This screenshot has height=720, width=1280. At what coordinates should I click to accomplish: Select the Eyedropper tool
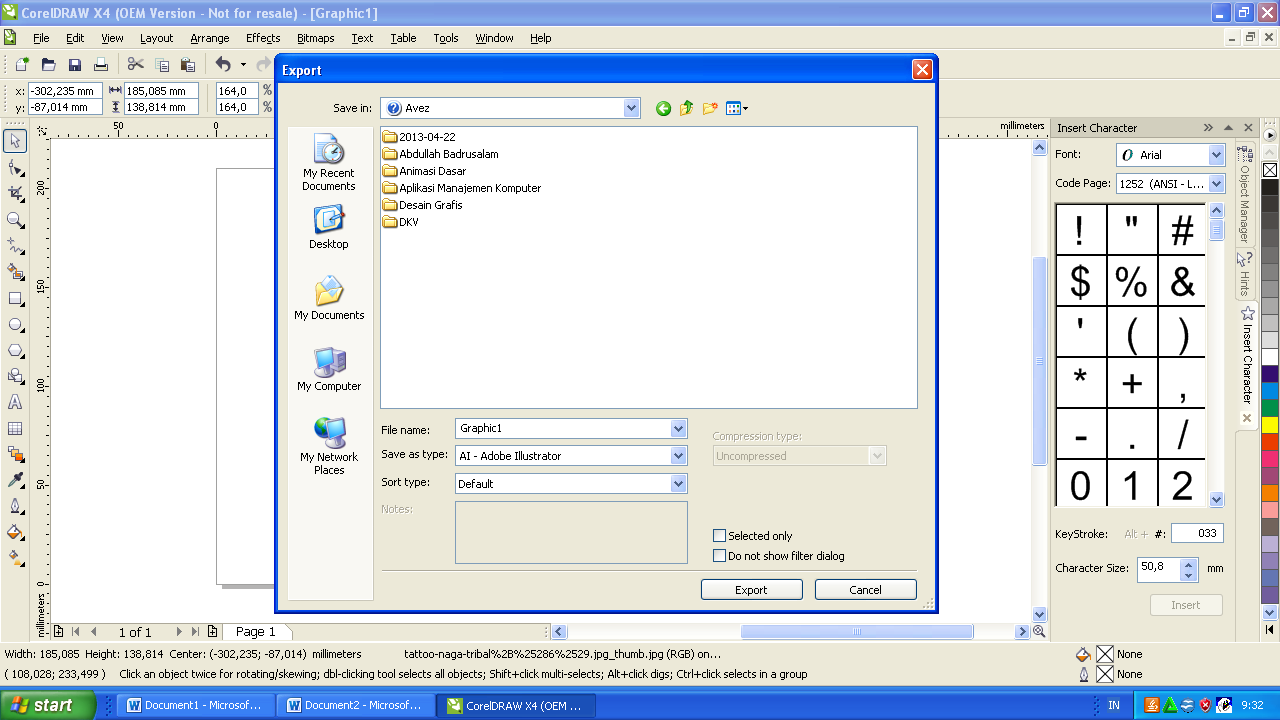pos(15,480)
